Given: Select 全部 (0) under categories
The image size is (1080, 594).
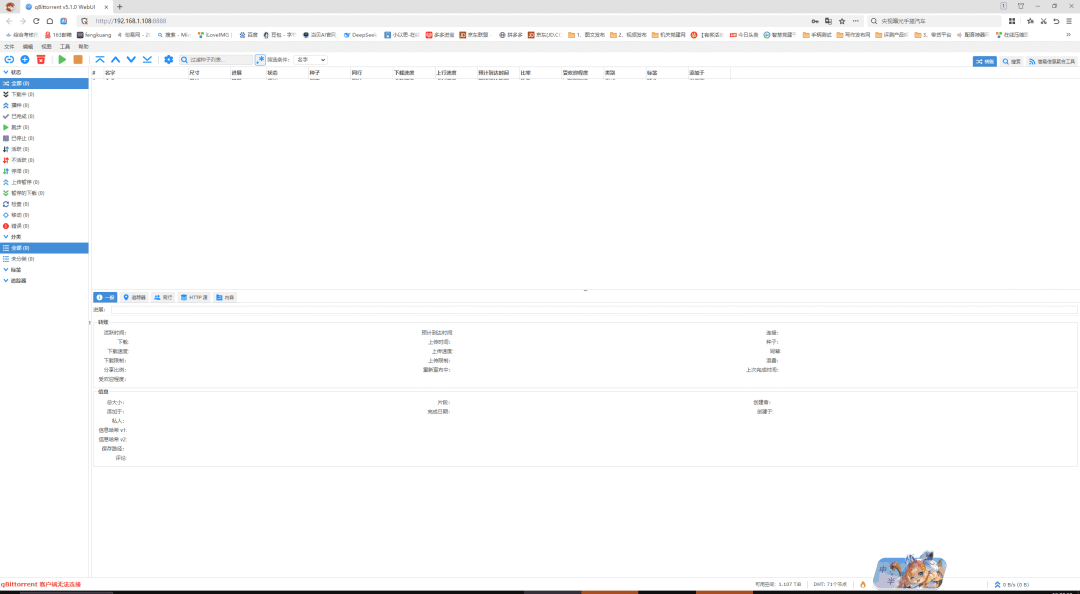Looking at the screenshot, I should point(44,248).
